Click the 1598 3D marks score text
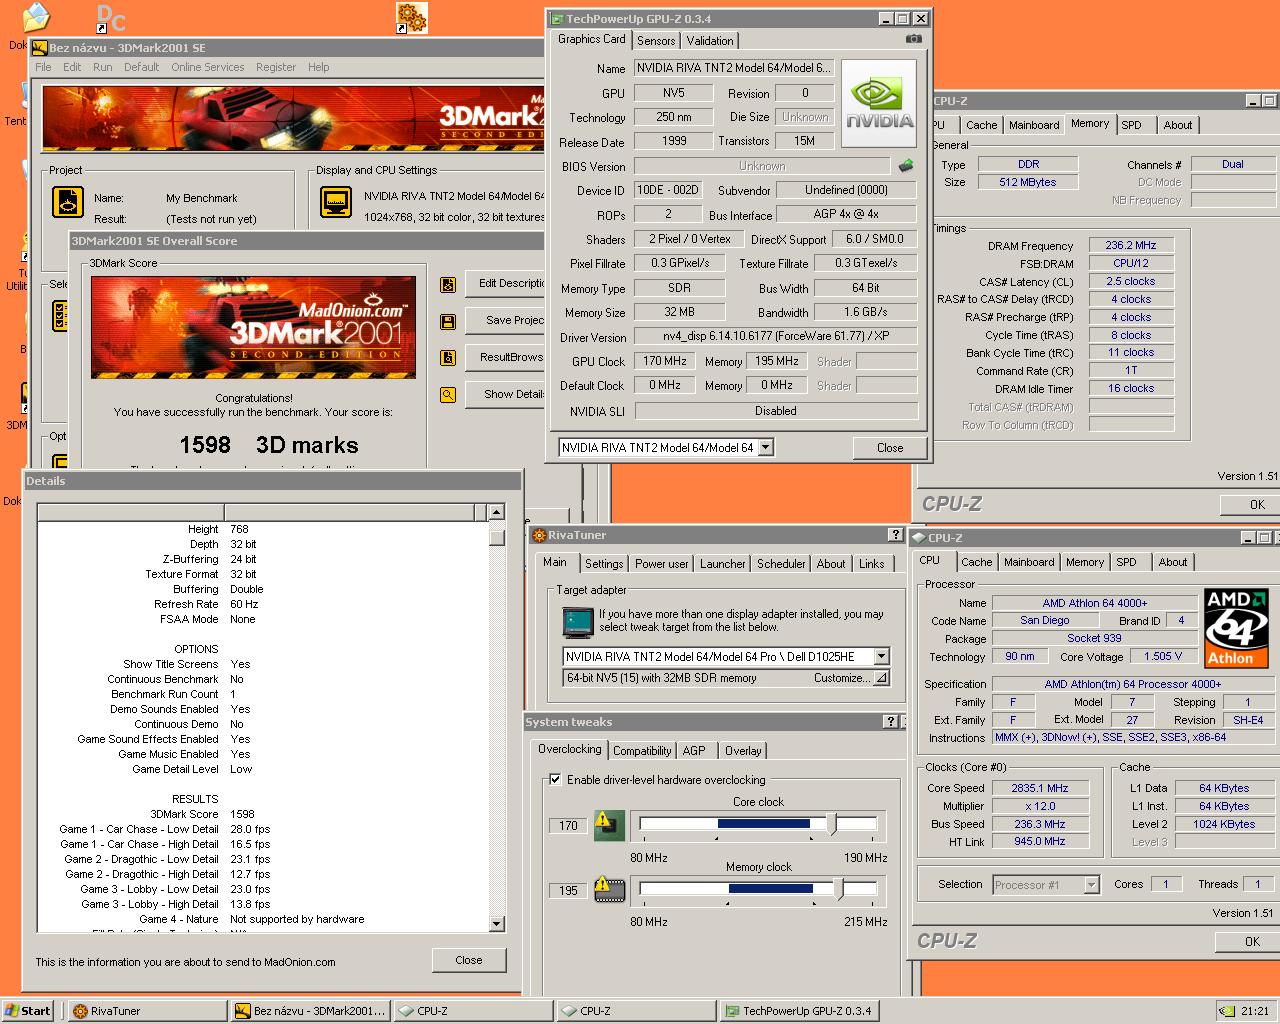This screenshot has width=1280, height=1024. click(x=269, y=445)
